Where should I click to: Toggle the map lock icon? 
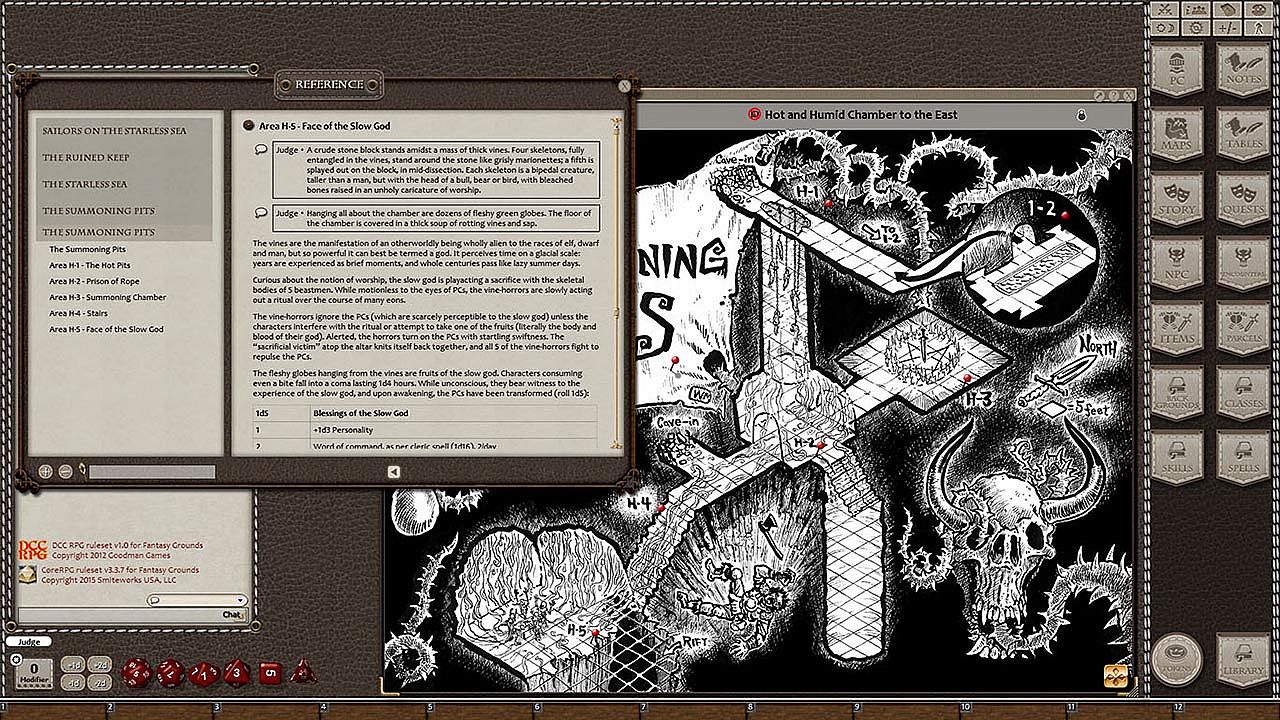1081,115
